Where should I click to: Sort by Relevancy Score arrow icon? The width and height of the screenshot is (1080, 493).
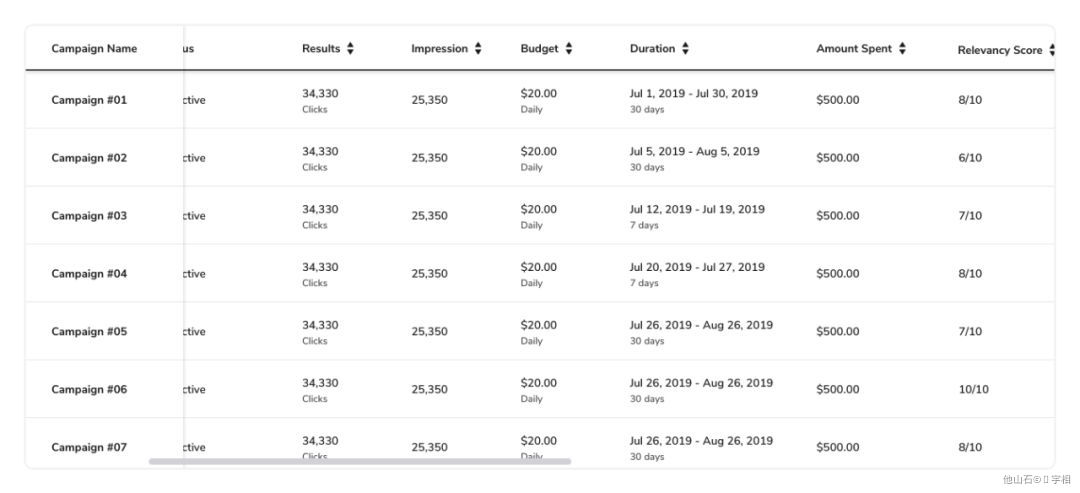1052,50
